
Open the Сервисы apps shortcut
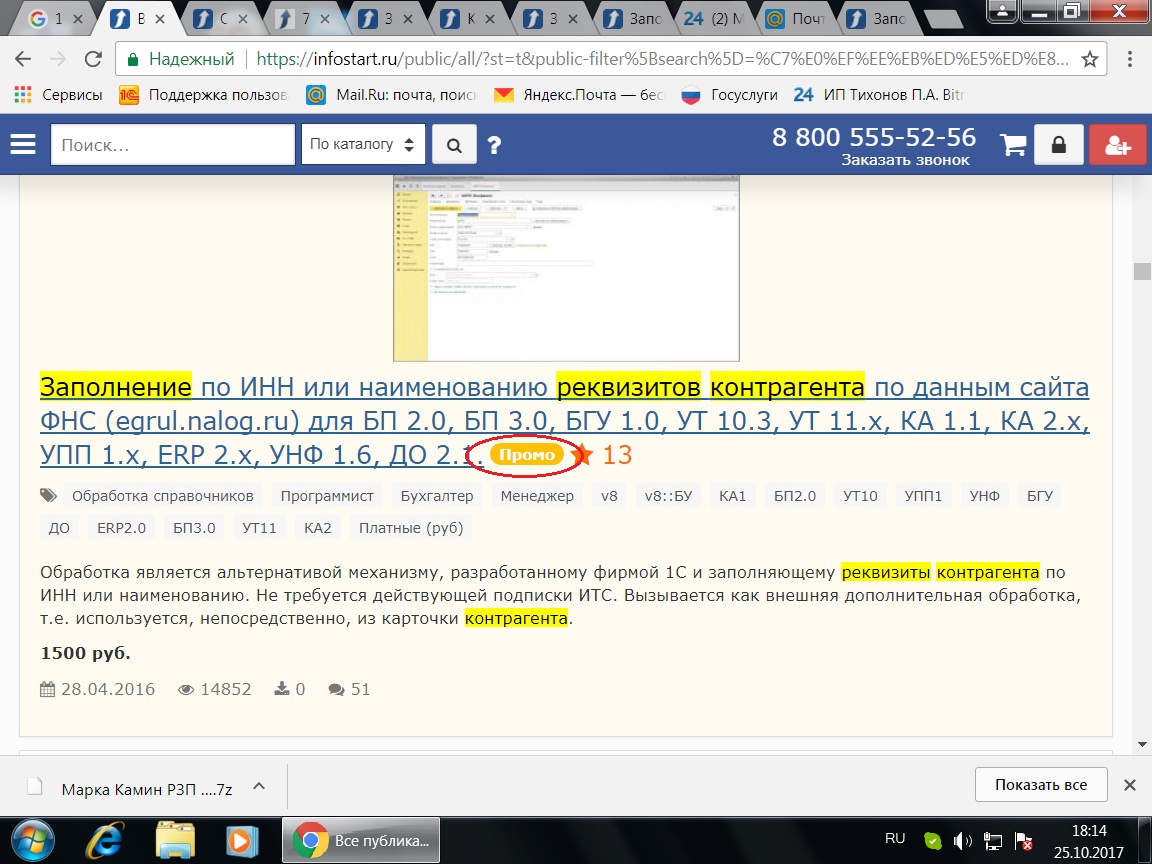coord(59,95)
